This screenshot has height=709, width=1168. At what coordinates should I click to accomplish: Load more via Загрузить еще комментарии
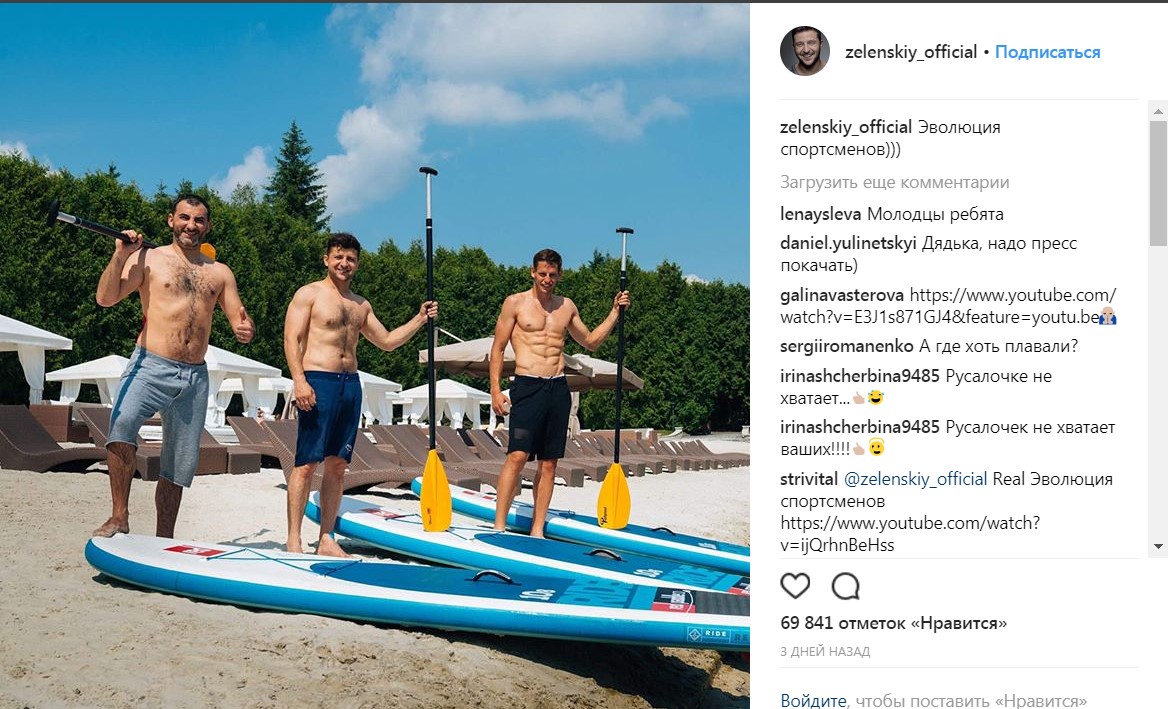coord(895,182)
